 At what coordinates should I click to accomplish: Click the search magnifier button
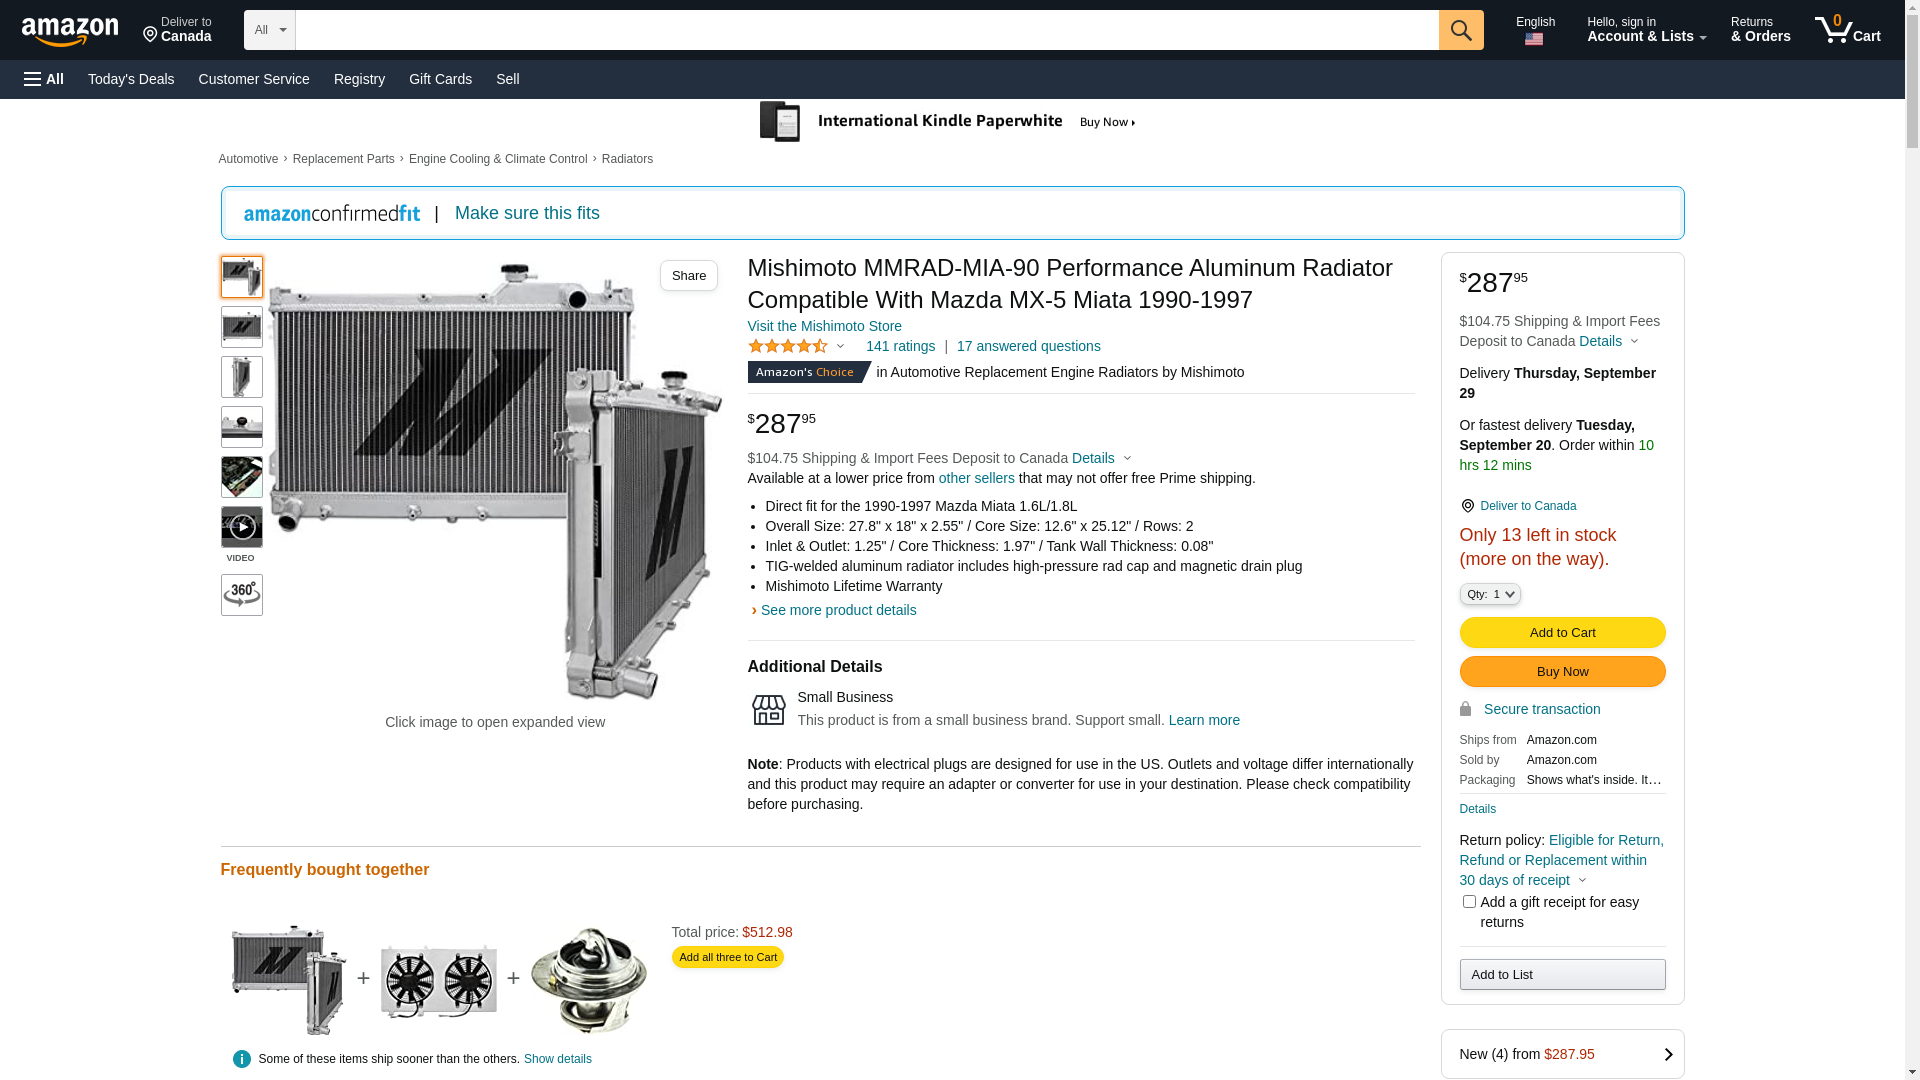click(1460, 30)
